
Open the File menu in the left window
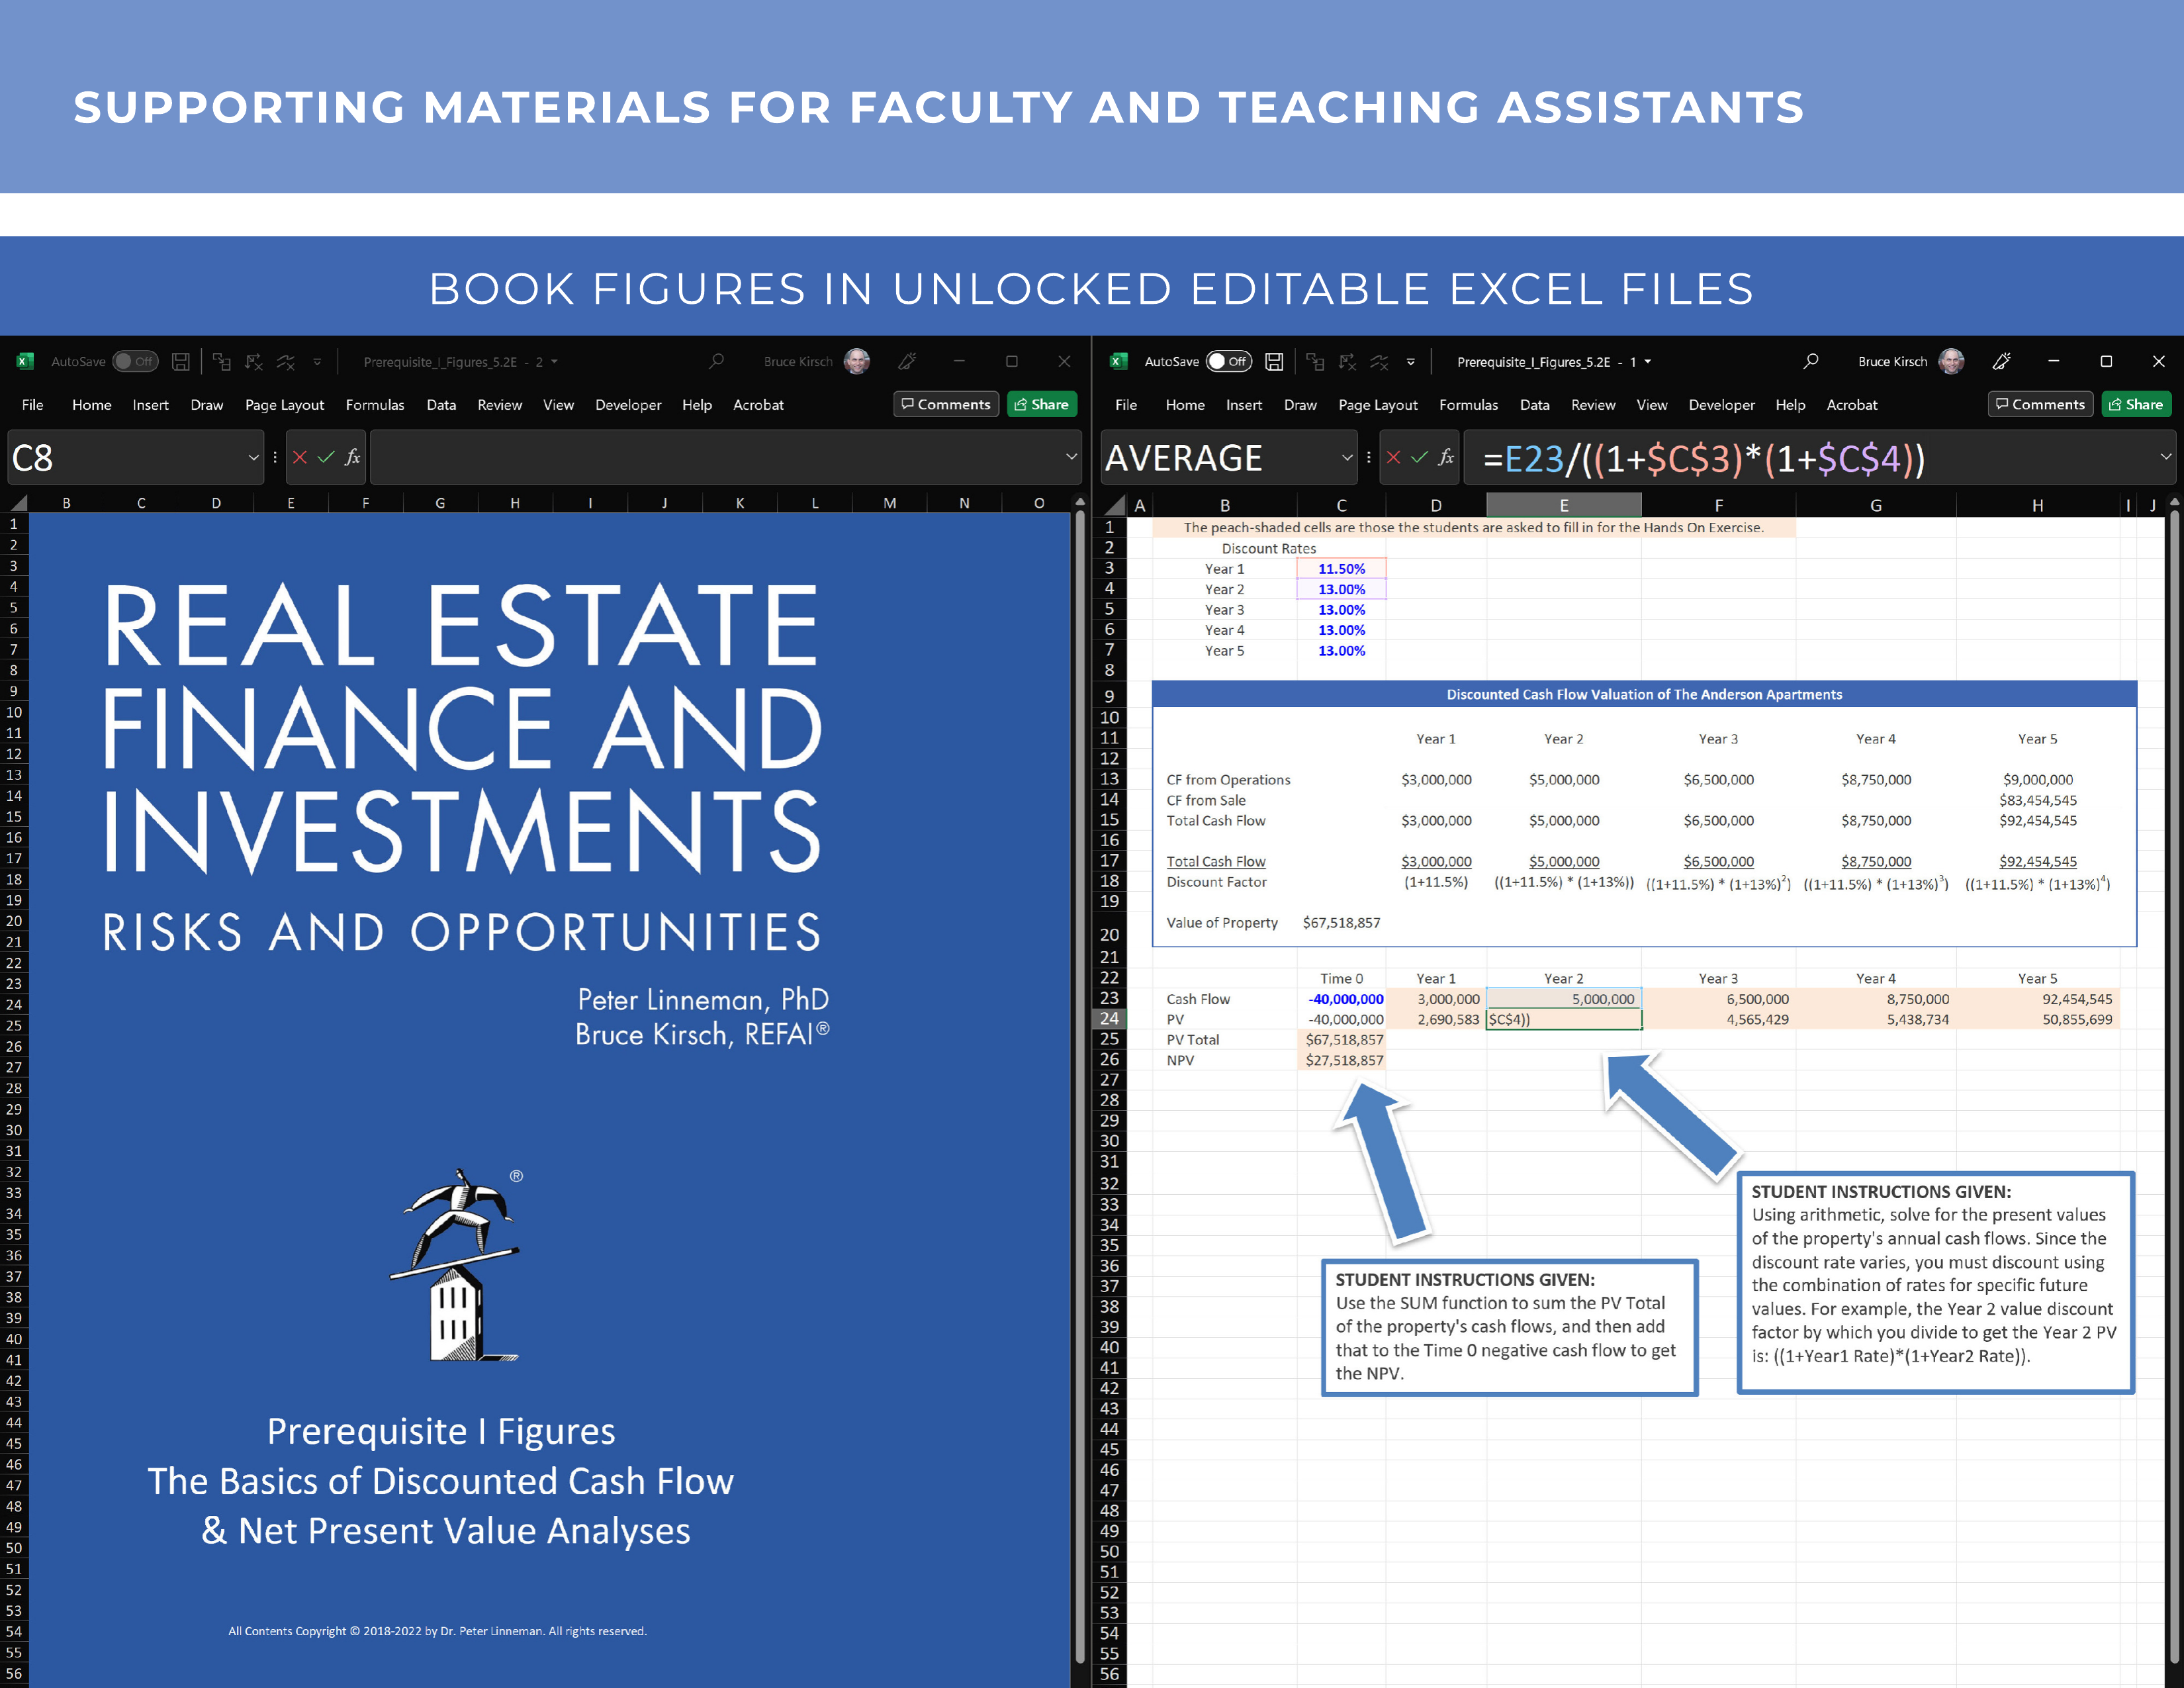pos(33,405)
